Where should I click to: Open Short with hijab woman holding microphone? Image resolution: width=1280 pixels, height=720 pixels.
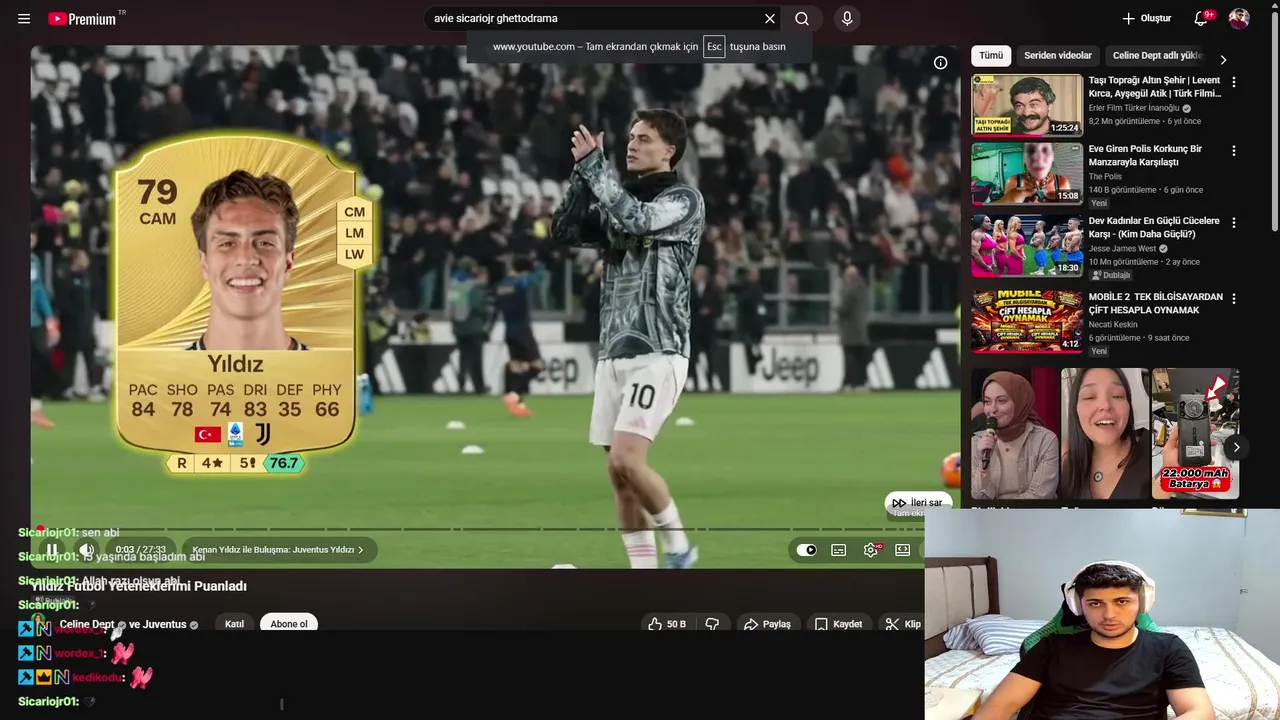coord(1015,433)
